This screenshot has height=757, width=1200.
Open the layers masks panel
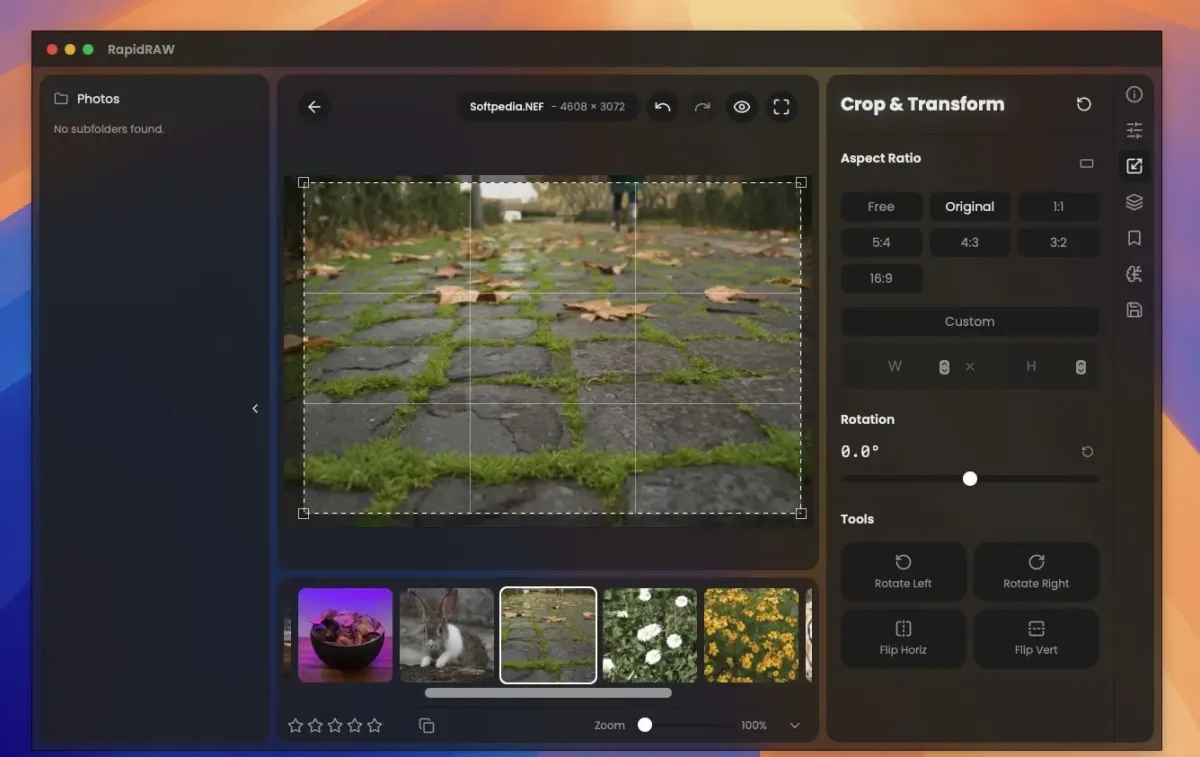[x=1134, y=202]
